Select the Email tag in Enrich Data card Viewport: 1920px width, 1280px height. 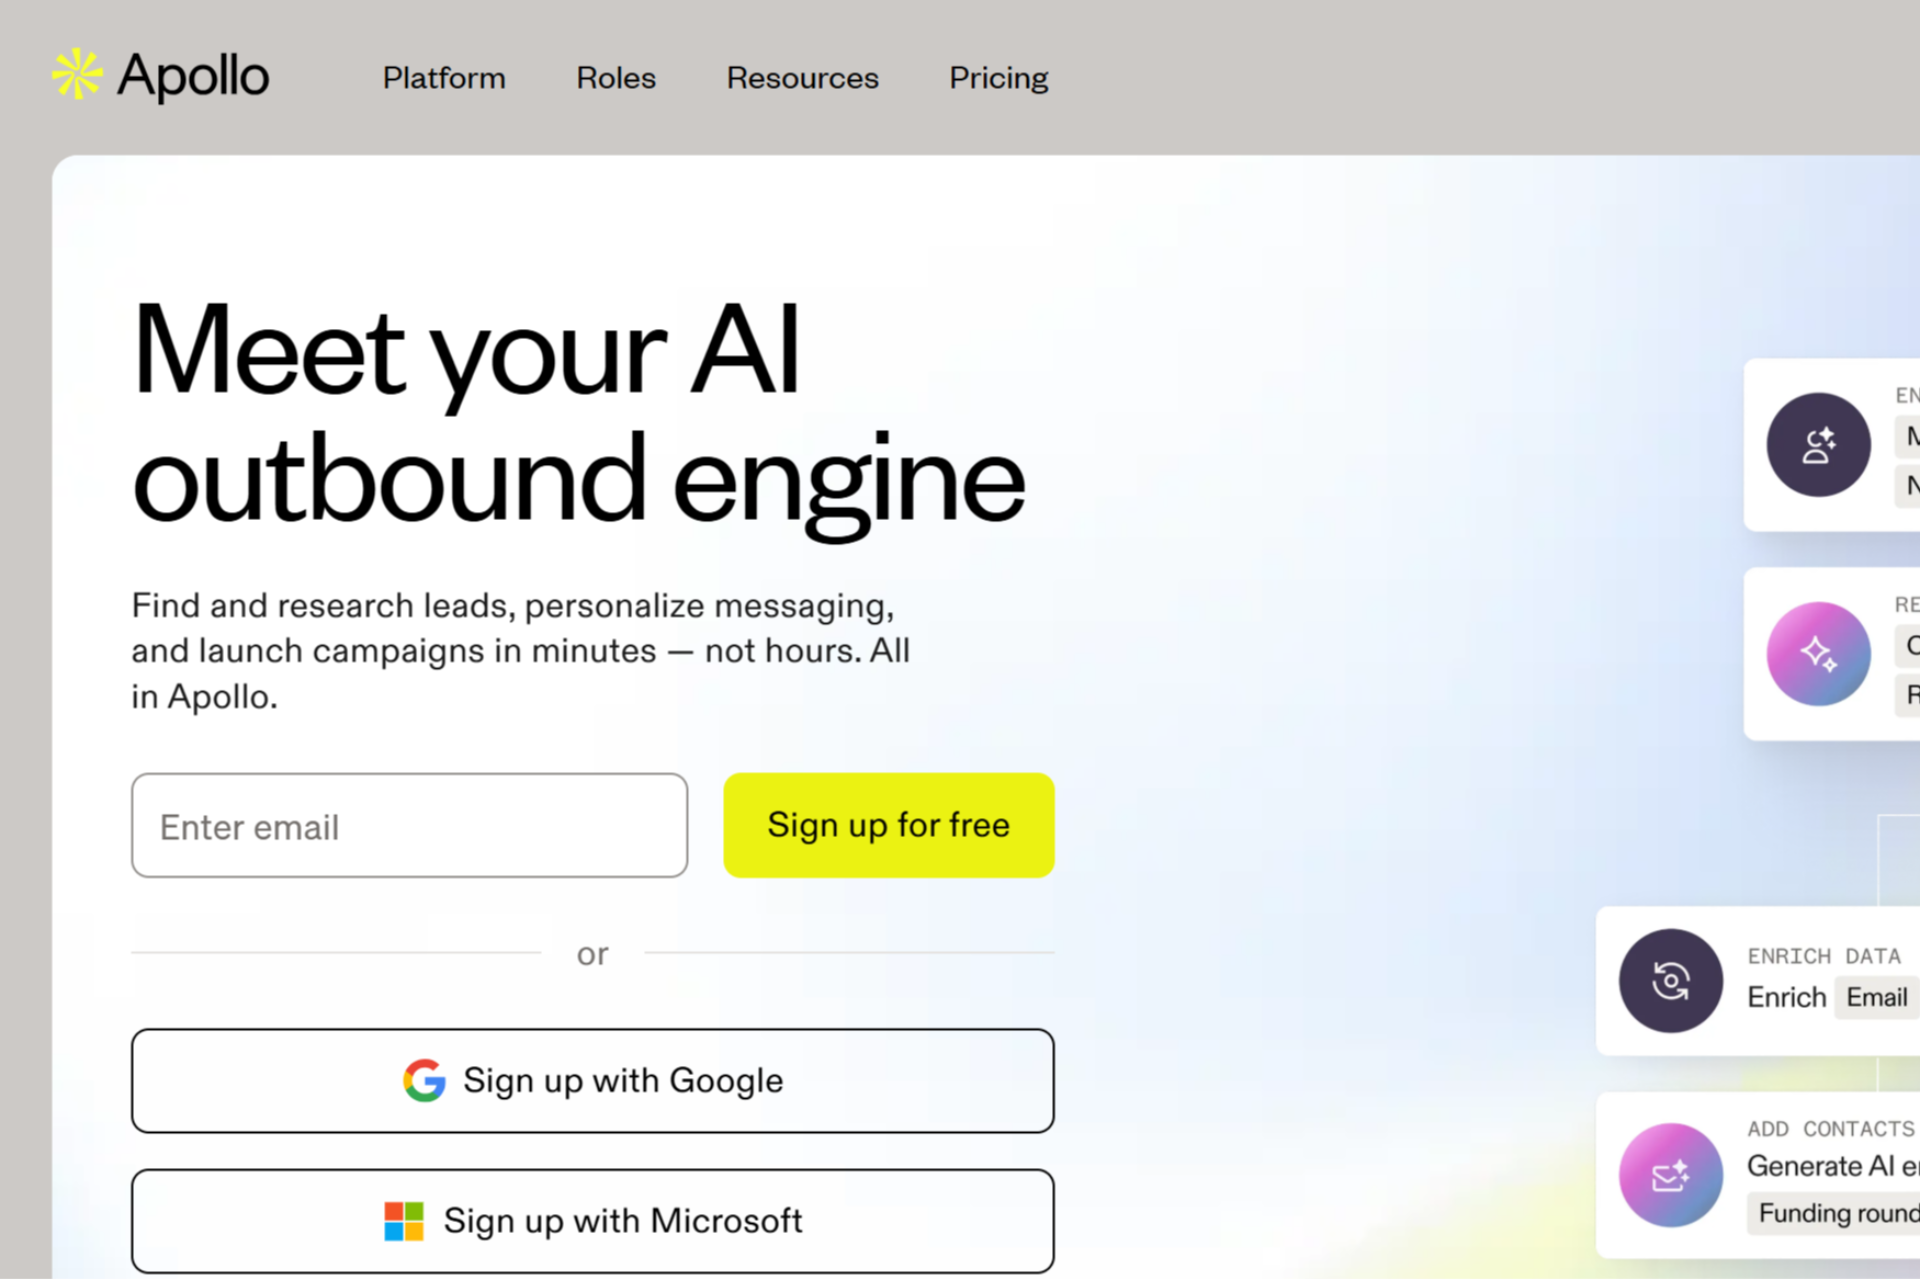point(1876,997)
